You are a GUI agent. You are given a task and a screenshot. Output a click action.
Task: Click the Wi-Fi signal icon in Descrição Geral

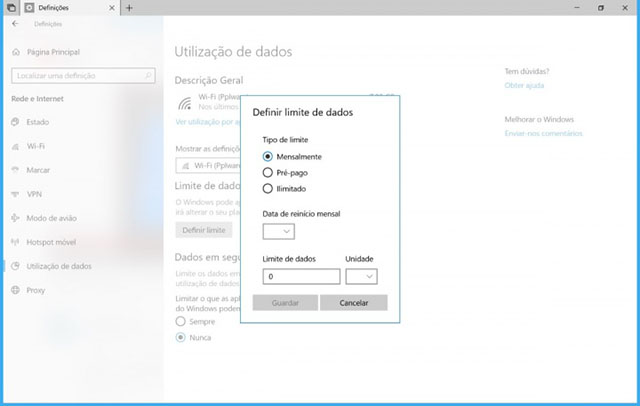pos(185,103)
